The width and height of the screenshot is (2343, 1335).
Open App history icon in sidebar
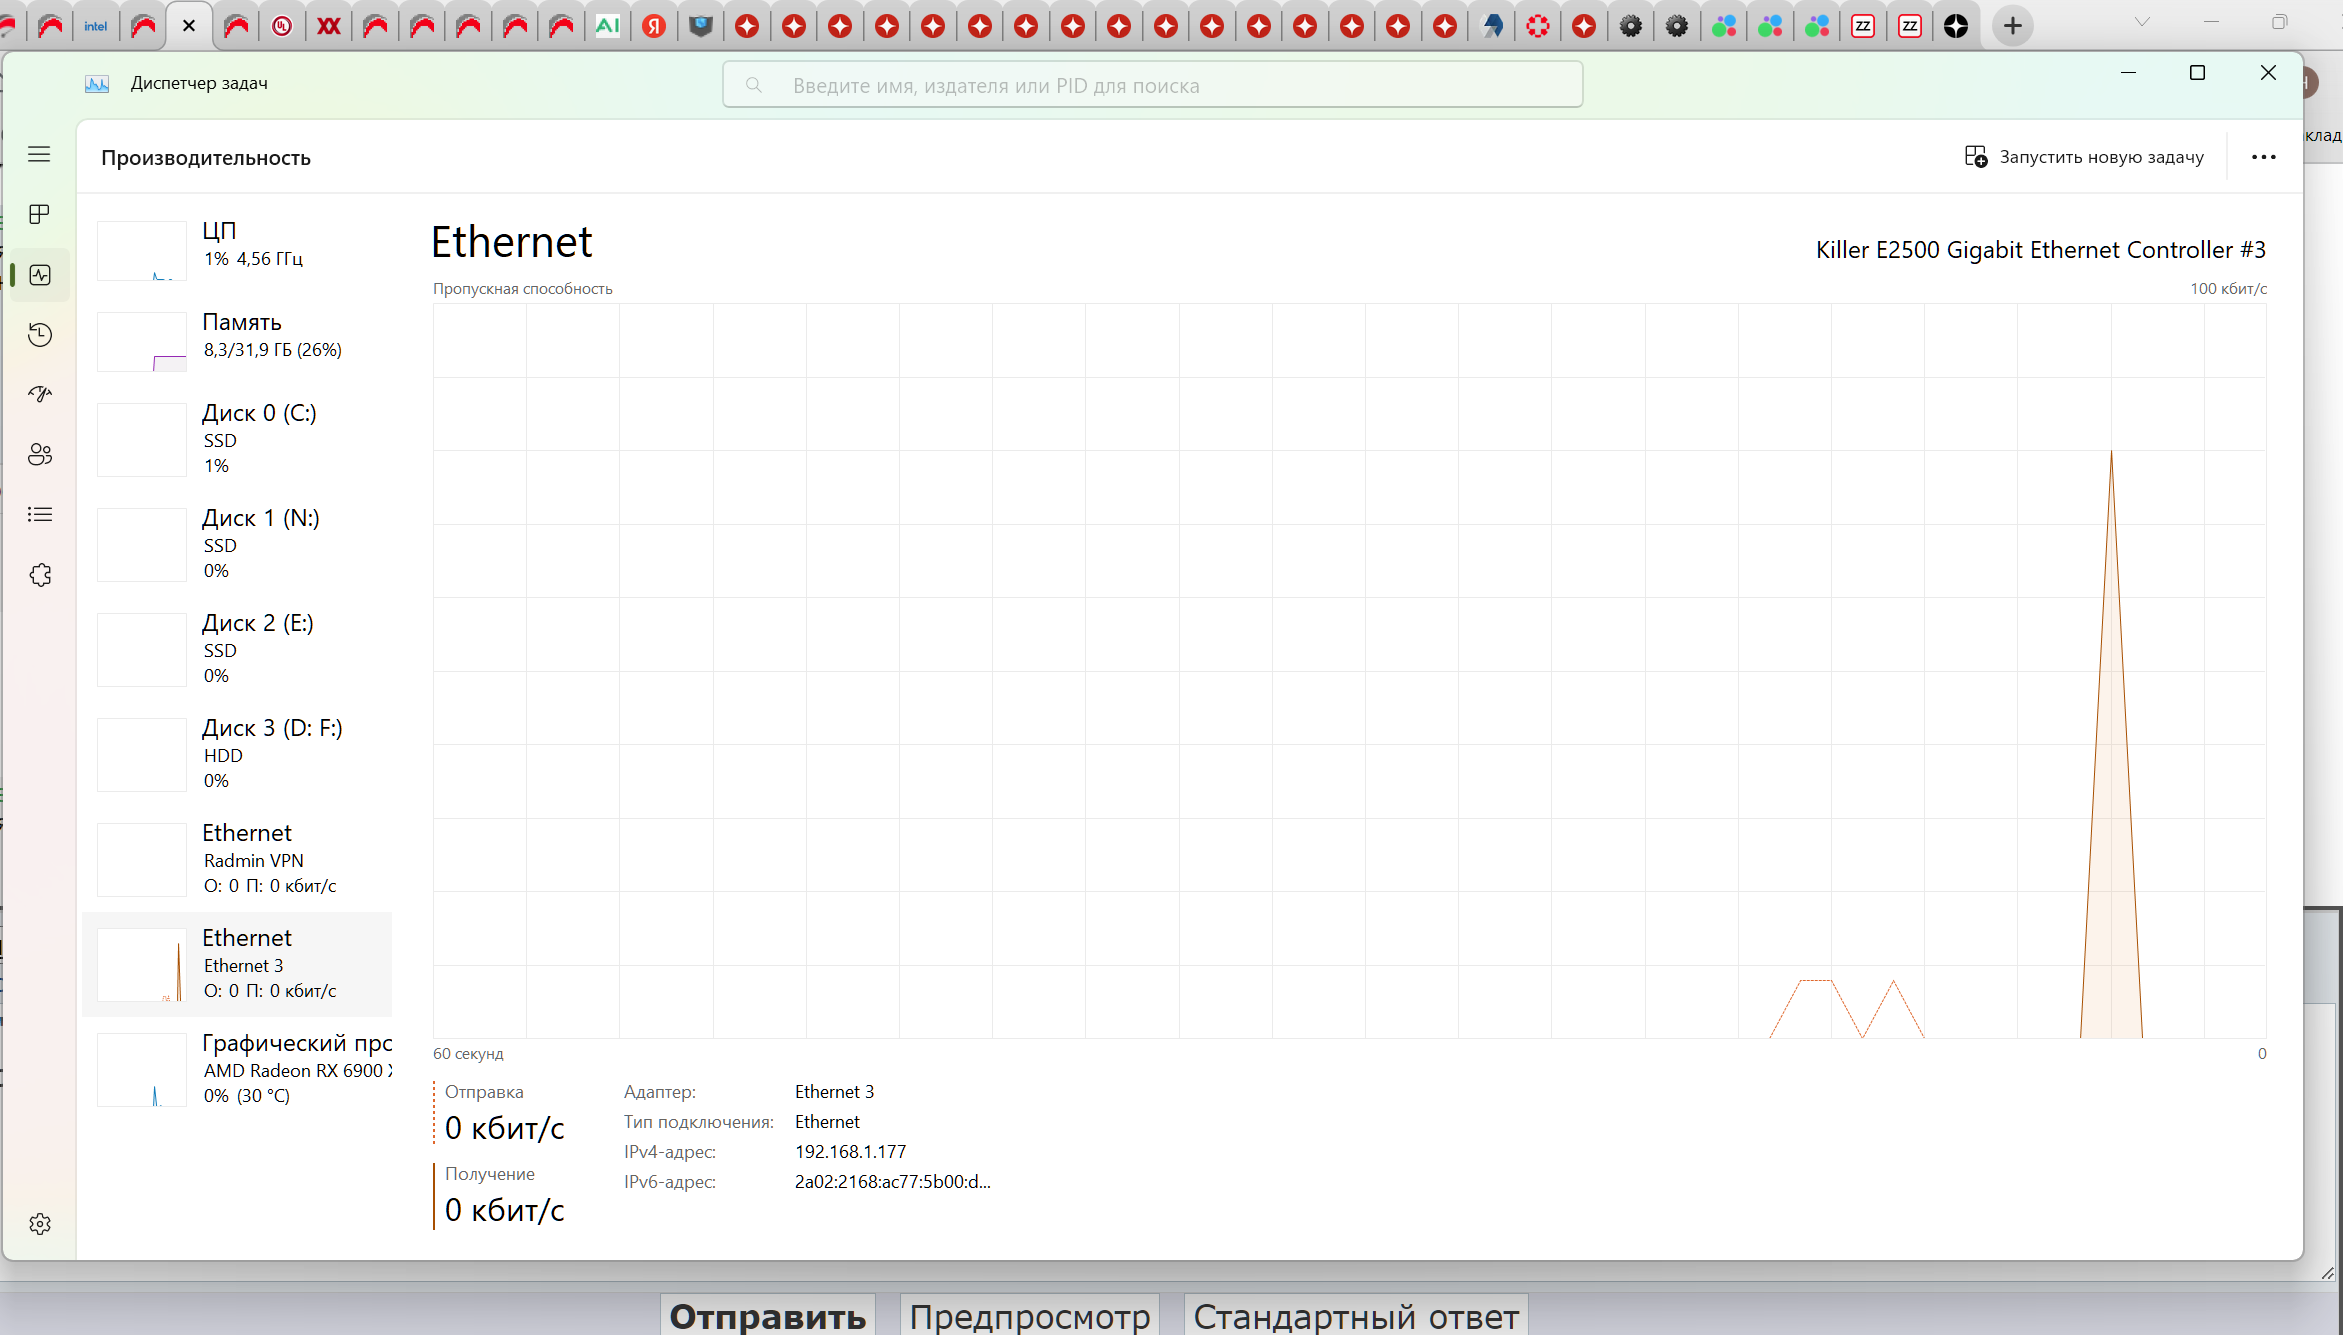[39, 335]
